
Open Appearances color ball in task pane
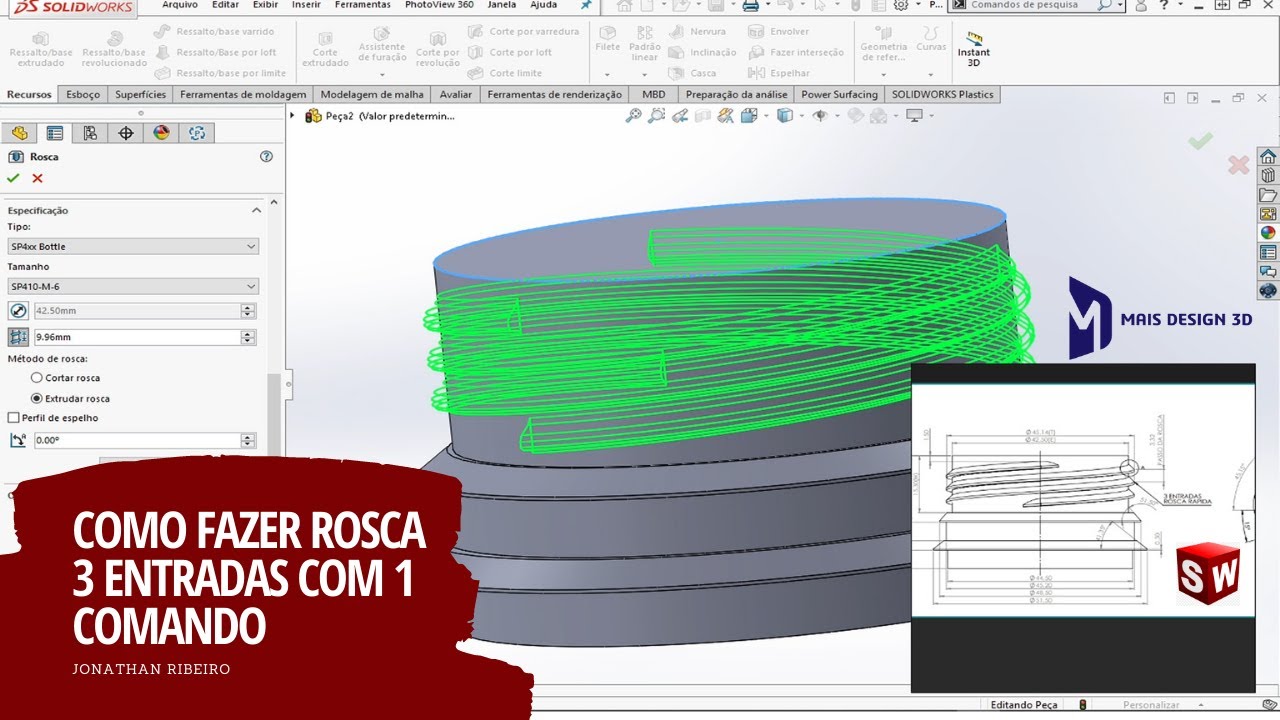(x=1268, y=233)
